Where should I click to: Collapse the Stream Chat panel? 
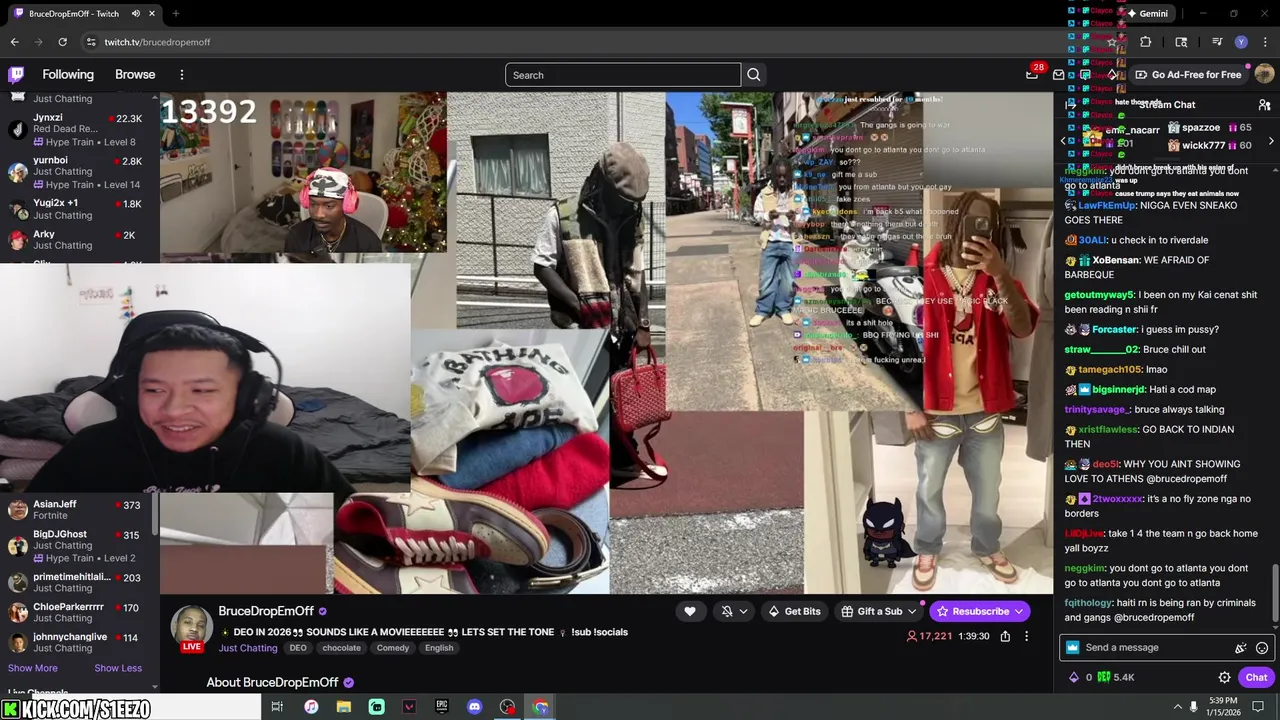[x=1071, y=104]
